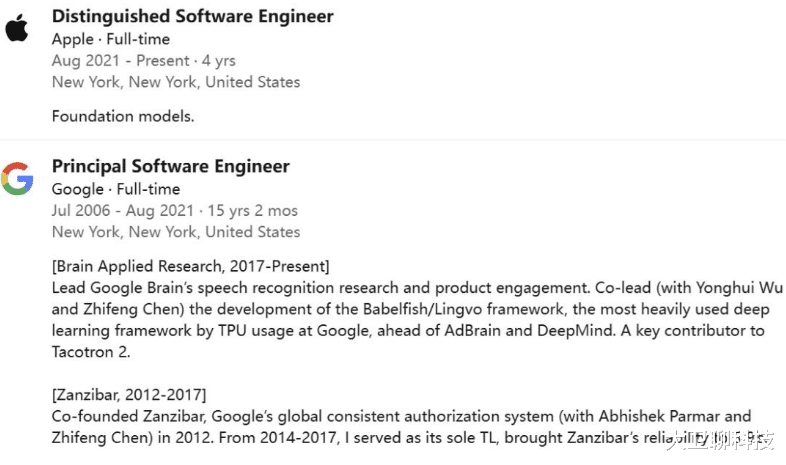This screenshot has width=786, height=465.
Task: Click the "[Zanzibar, 2012-2017]" section heading
Action: 128,395
